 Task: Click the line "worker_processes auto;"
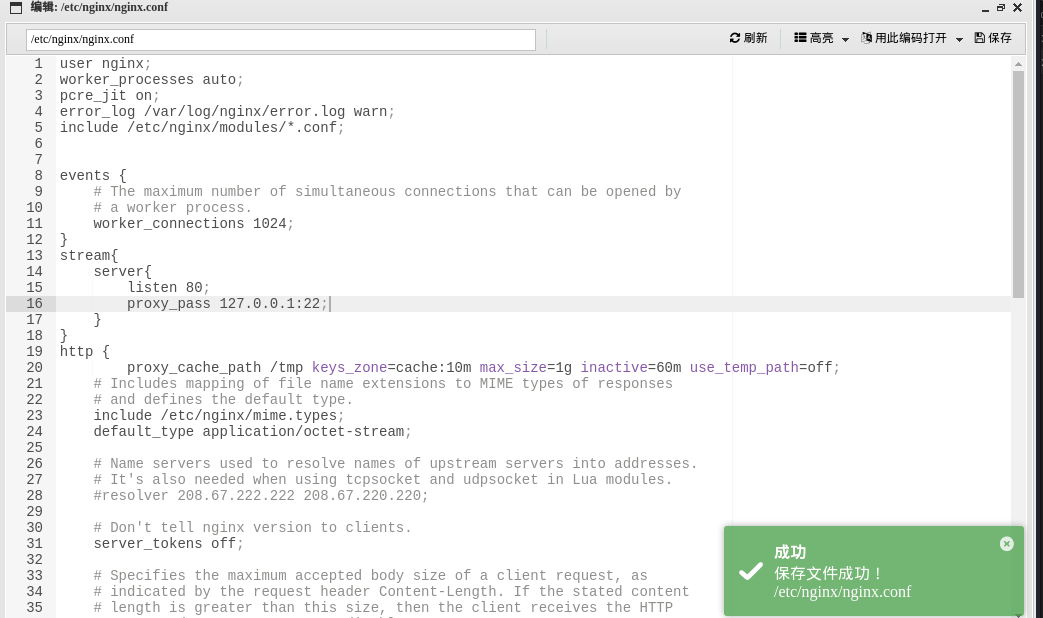(152, 80)
